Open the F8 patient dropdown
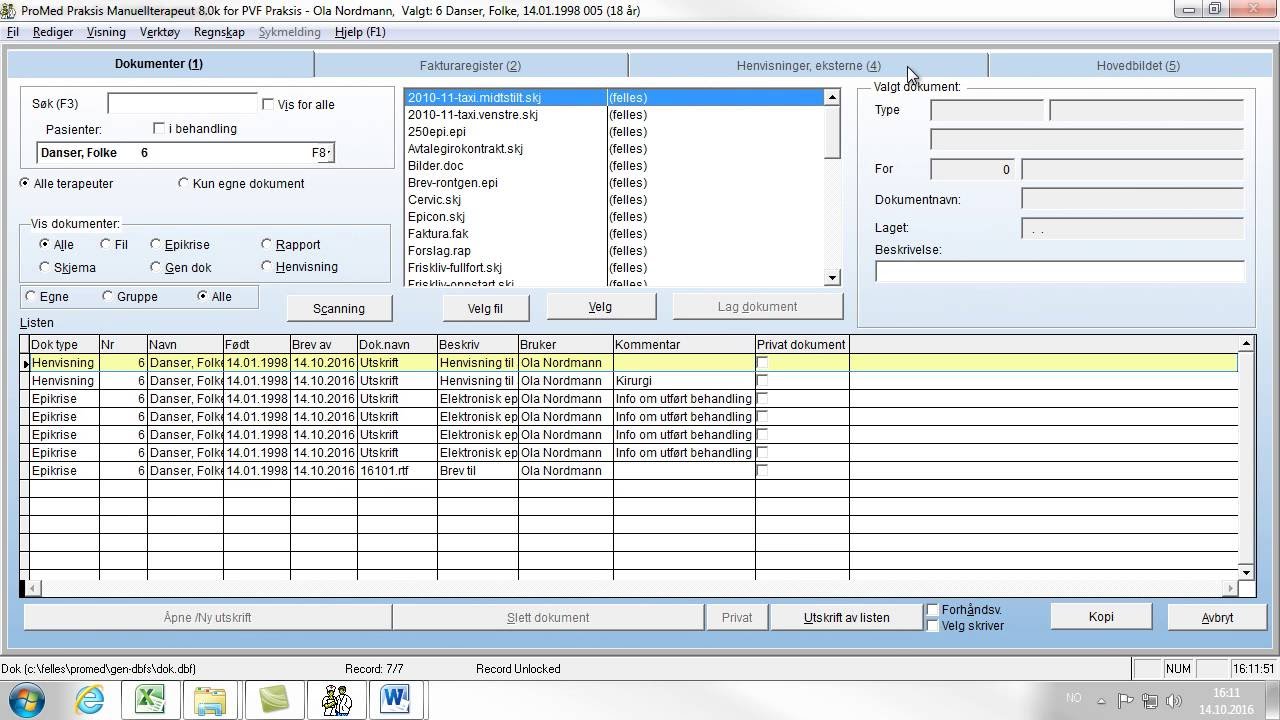The width and height of the screenshot is (1280, 720). 321,153
